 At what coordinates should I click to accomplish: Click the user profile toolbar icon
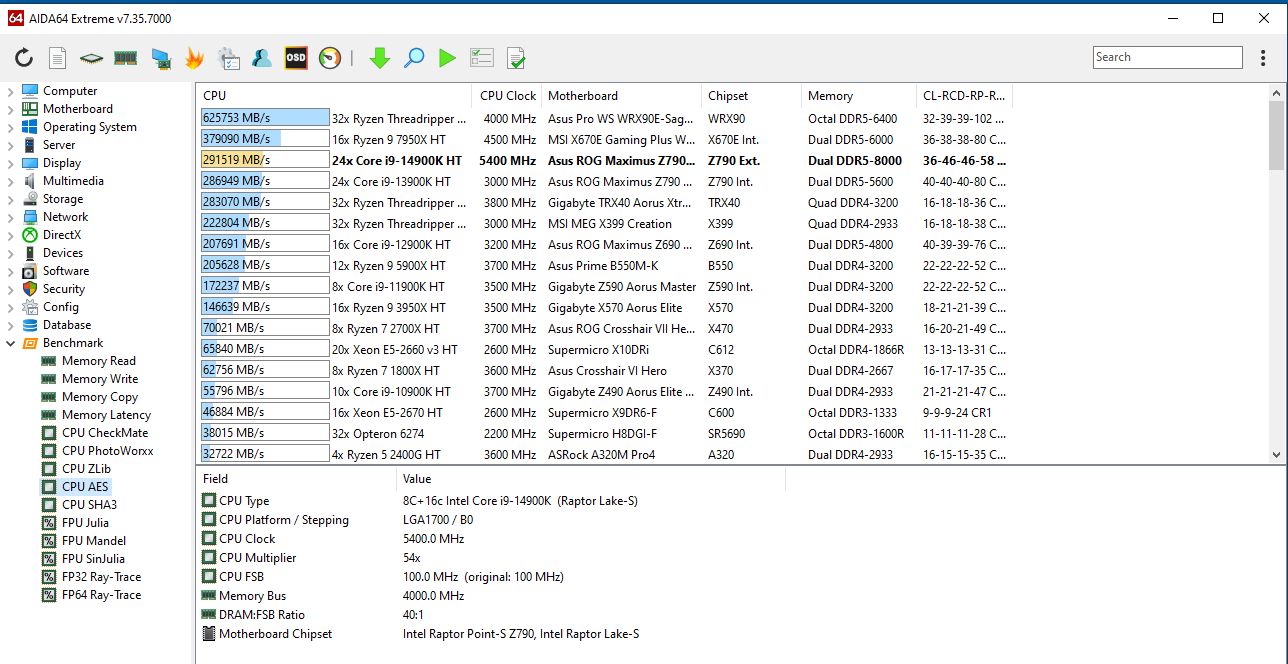(262, 58)
